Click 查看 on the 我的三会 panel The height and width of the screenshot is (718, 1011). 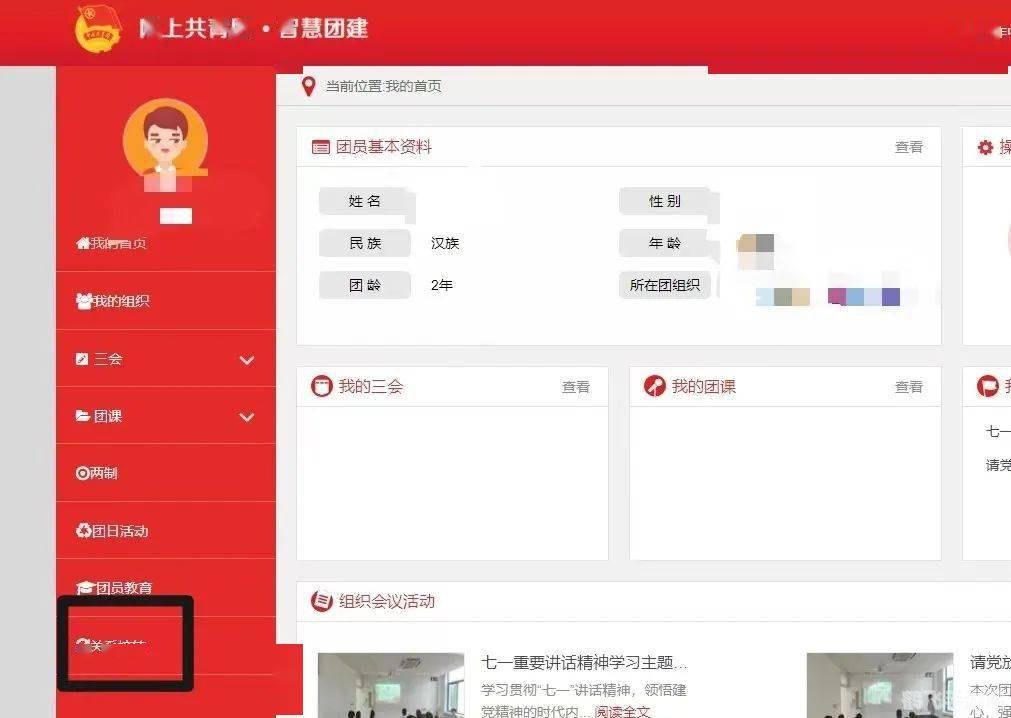(x=576, y=386)
